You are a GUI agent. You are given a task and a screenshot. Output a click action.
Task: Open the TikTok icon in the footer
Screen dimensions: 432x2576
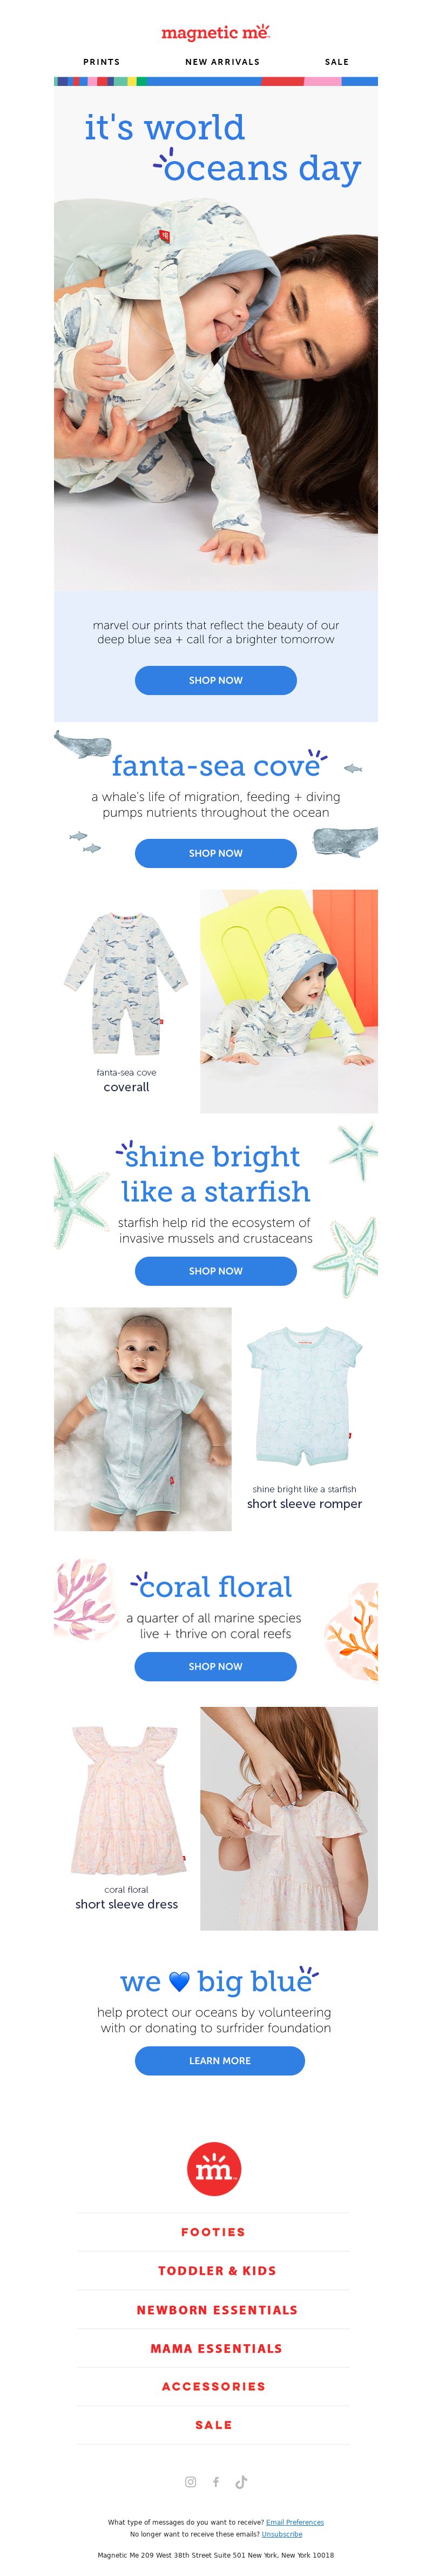(241, 2482)
